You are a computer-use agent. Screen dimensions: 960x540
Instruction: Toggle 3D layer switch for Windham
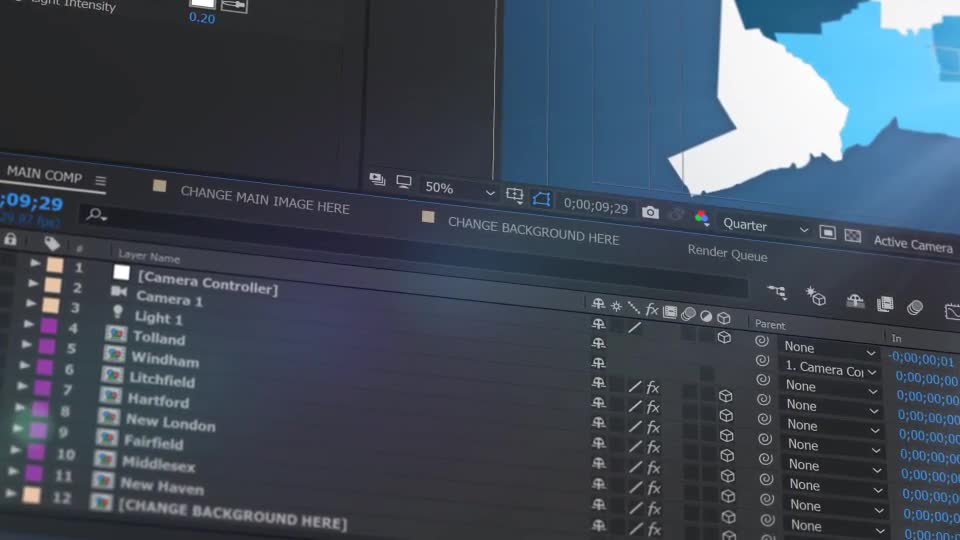pos(726,416)
